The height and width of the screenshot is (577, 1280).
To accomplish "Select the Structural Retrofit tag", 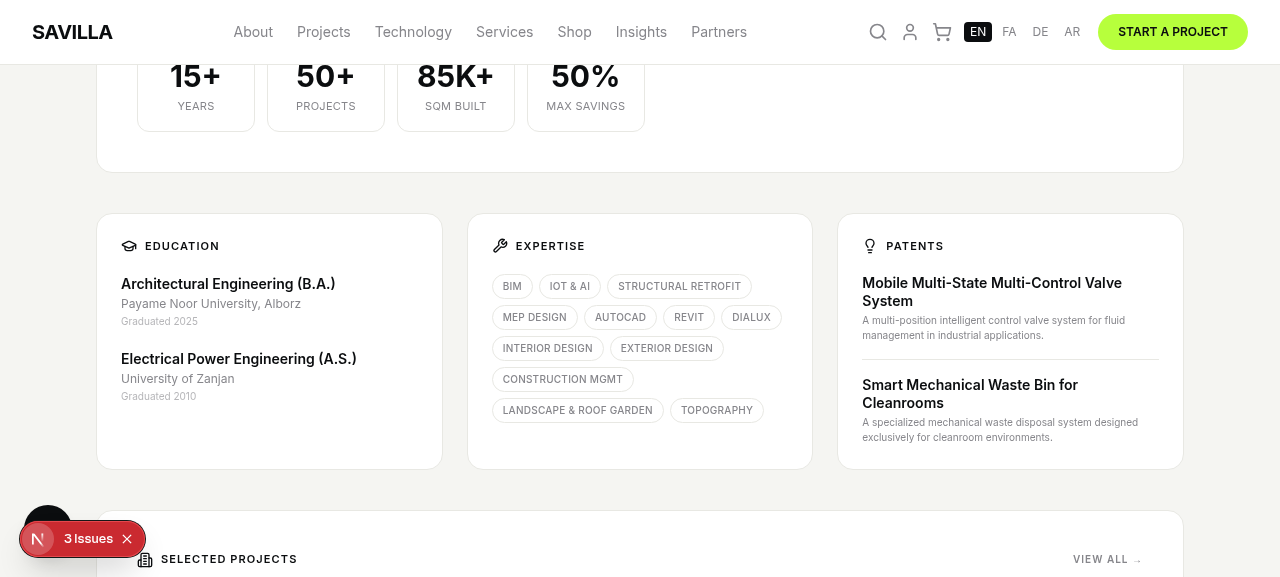I will 680,287.
